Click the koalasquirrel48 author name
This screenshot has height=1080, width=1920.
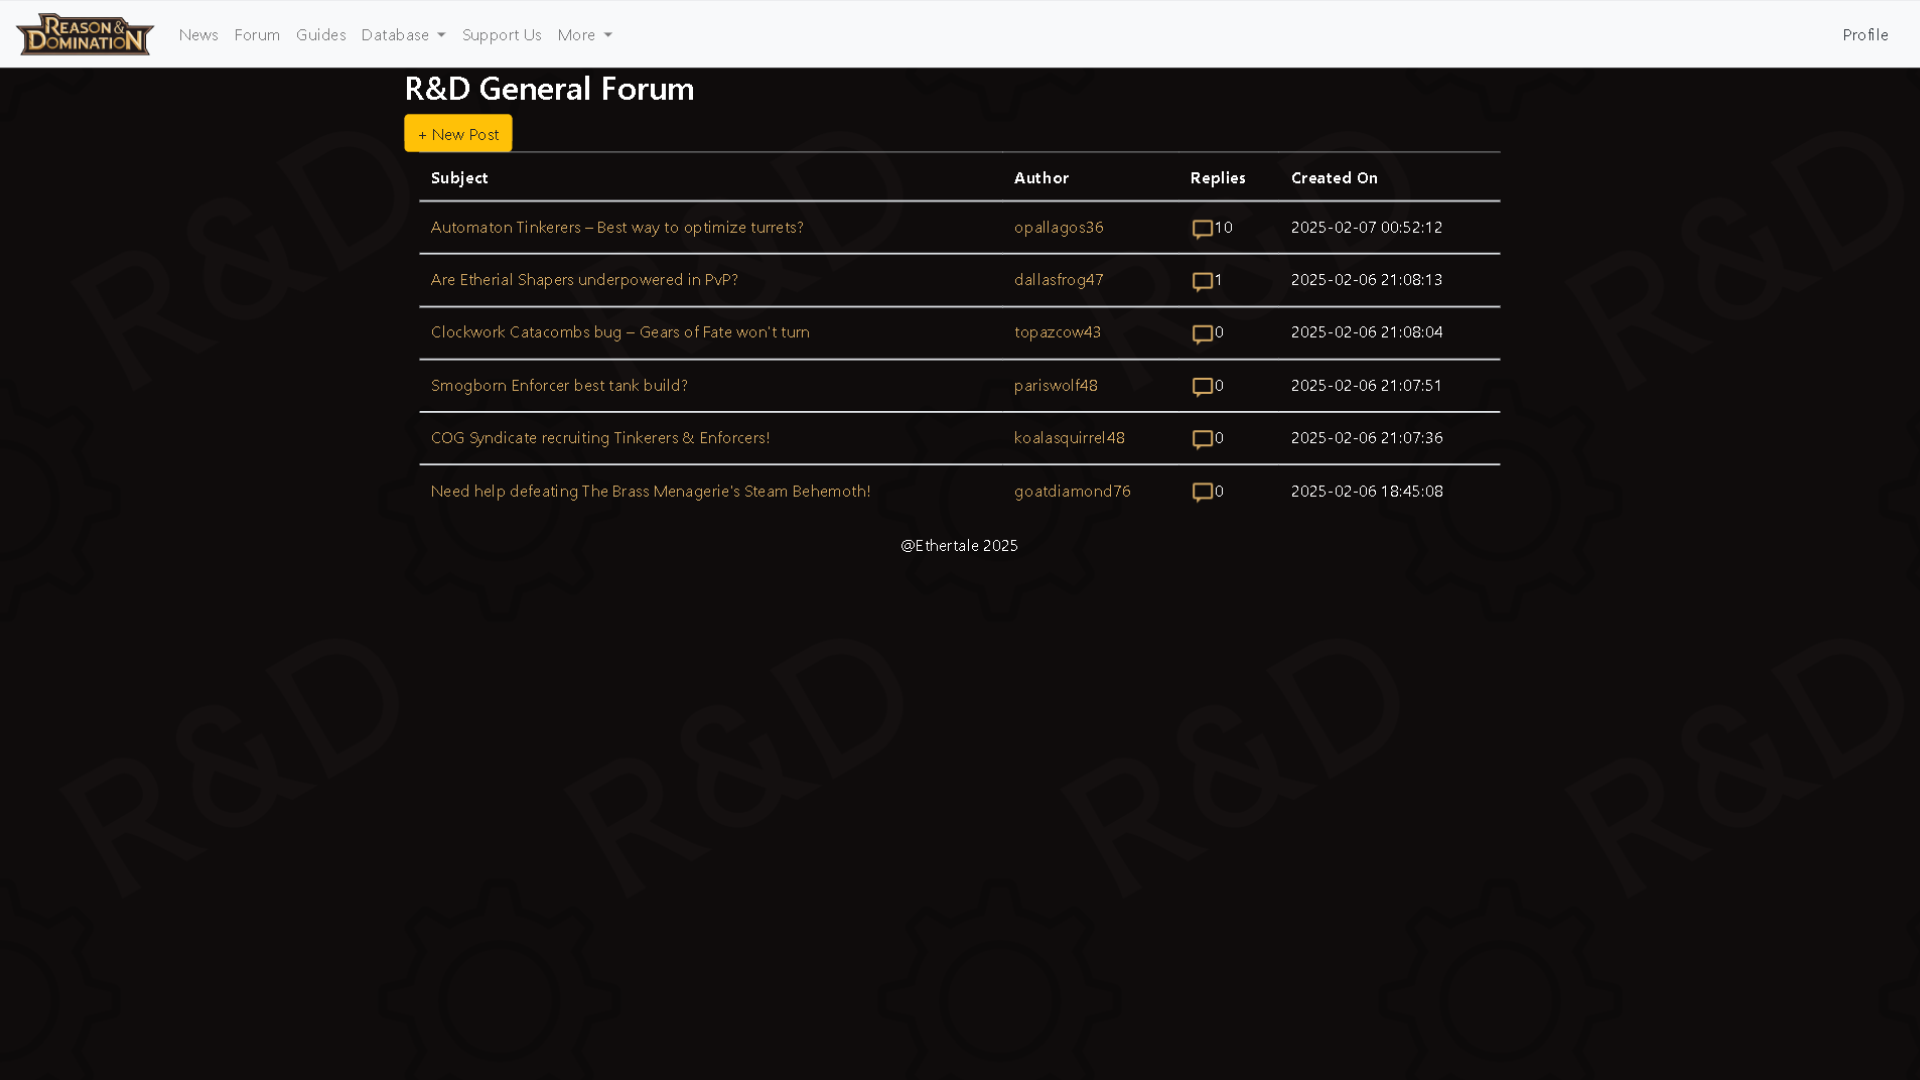point(1069,437)
